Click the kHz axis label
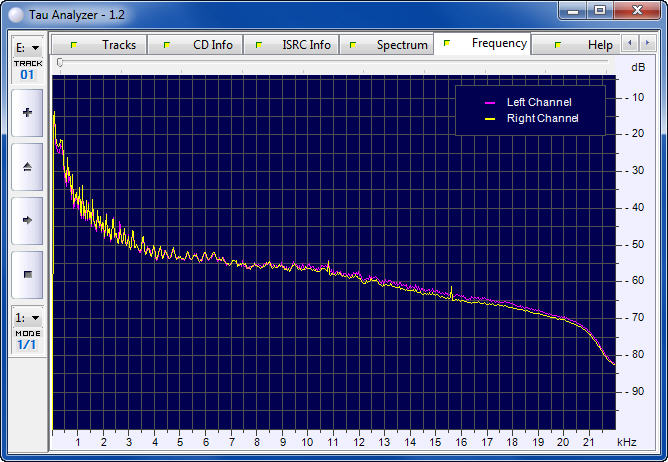The image size is (668, 462). (627, 442)
